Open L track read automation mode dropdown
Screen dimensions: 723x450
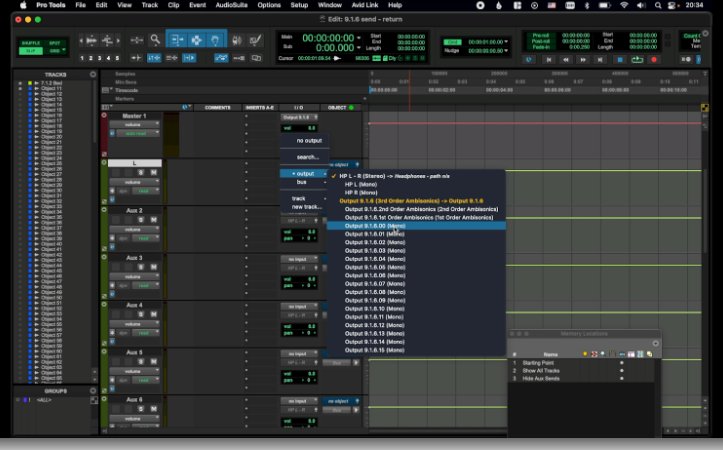pyautogui.click(x=147, y=191)
